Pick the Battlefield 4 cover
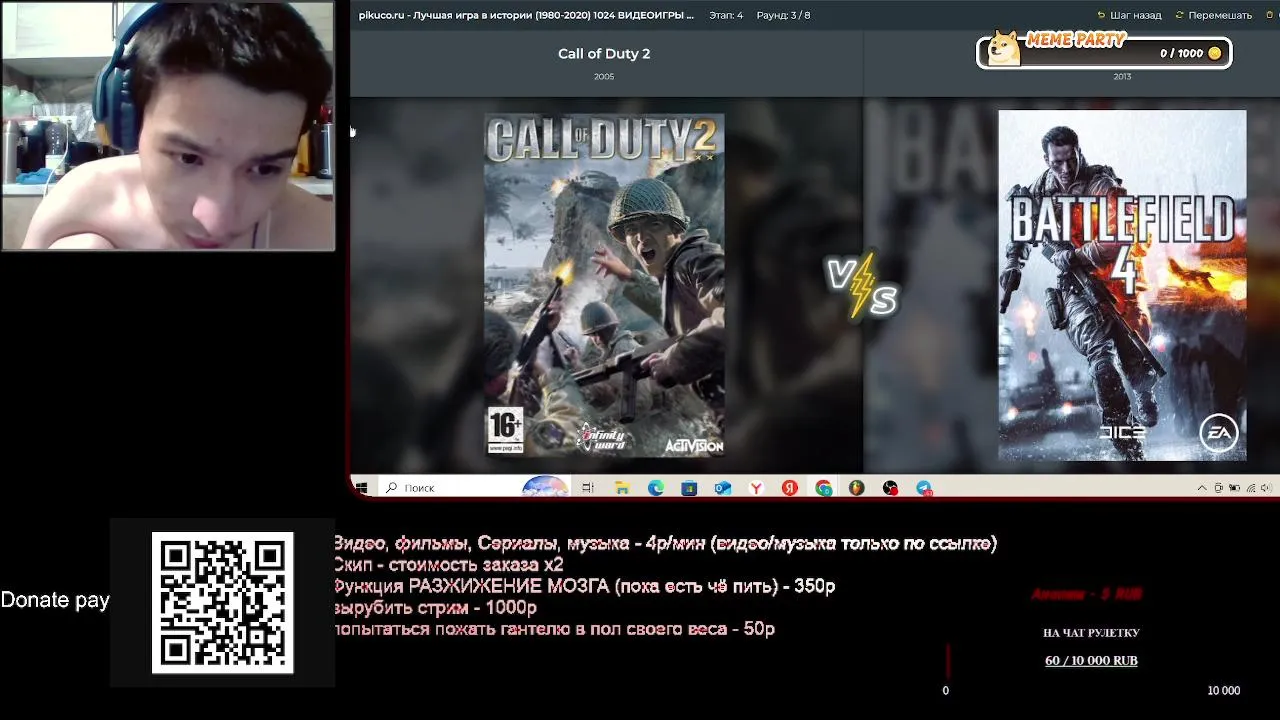Screen dimensions: 1280x720 point(1122,285)
